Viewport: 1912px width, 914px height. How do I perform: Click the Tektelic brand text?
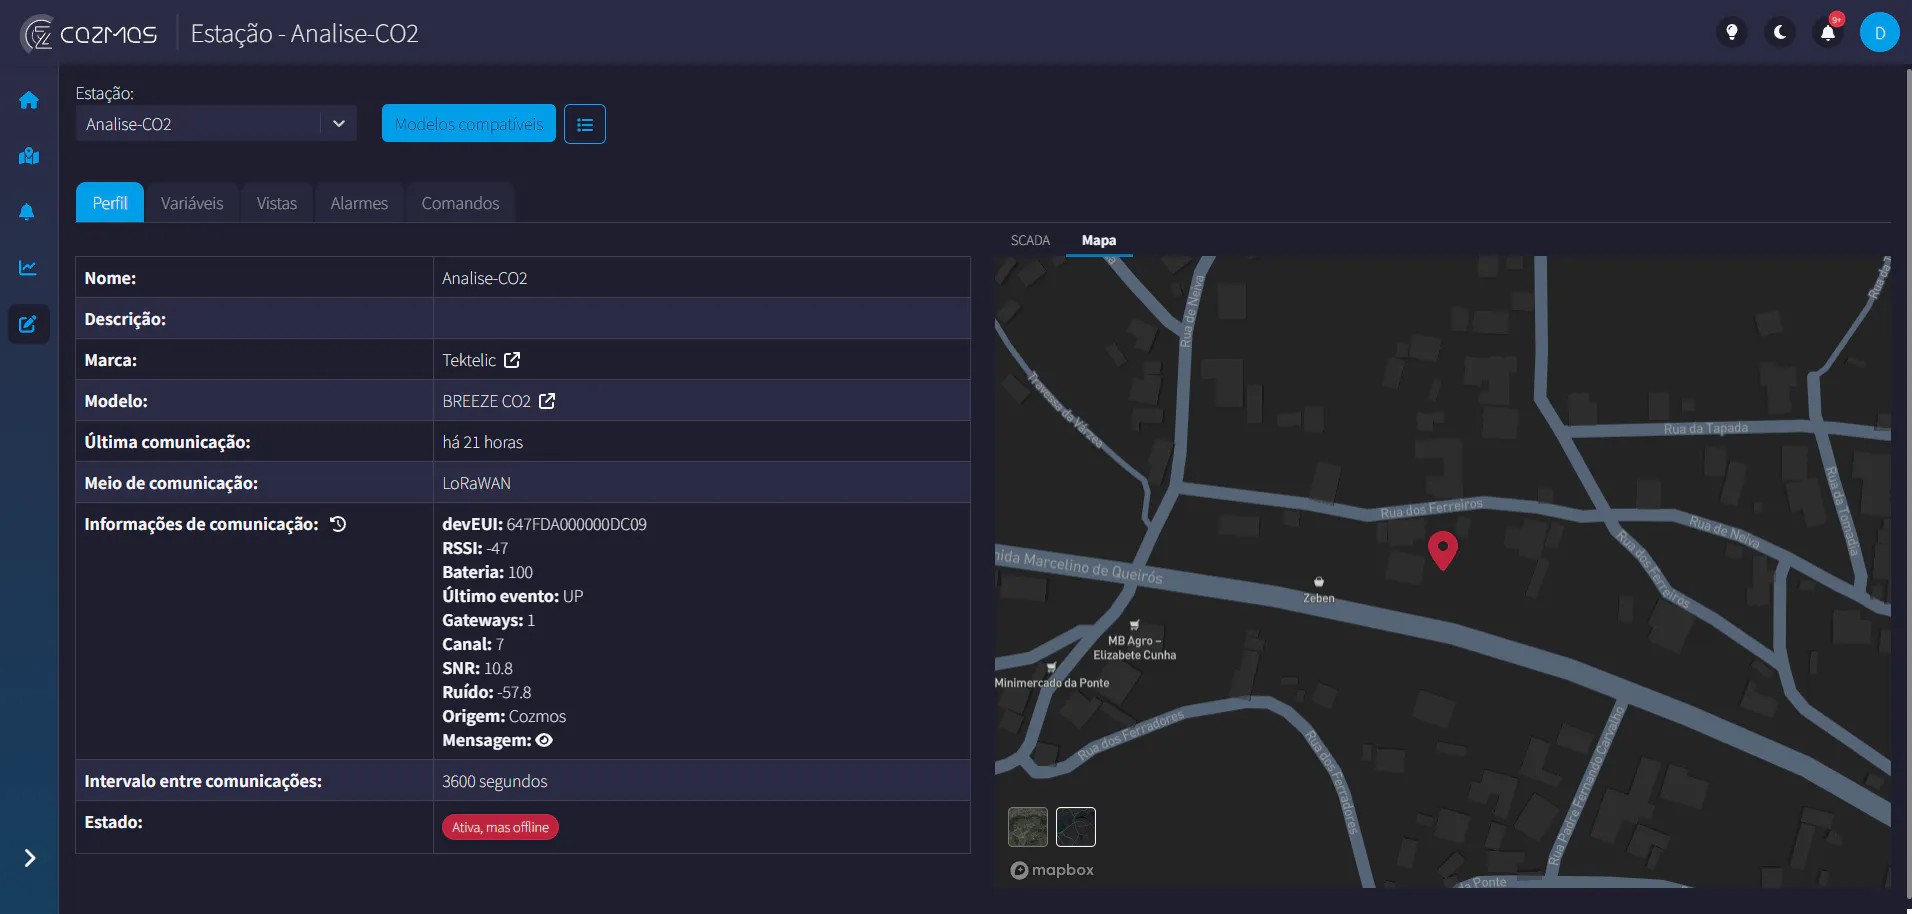469,360
